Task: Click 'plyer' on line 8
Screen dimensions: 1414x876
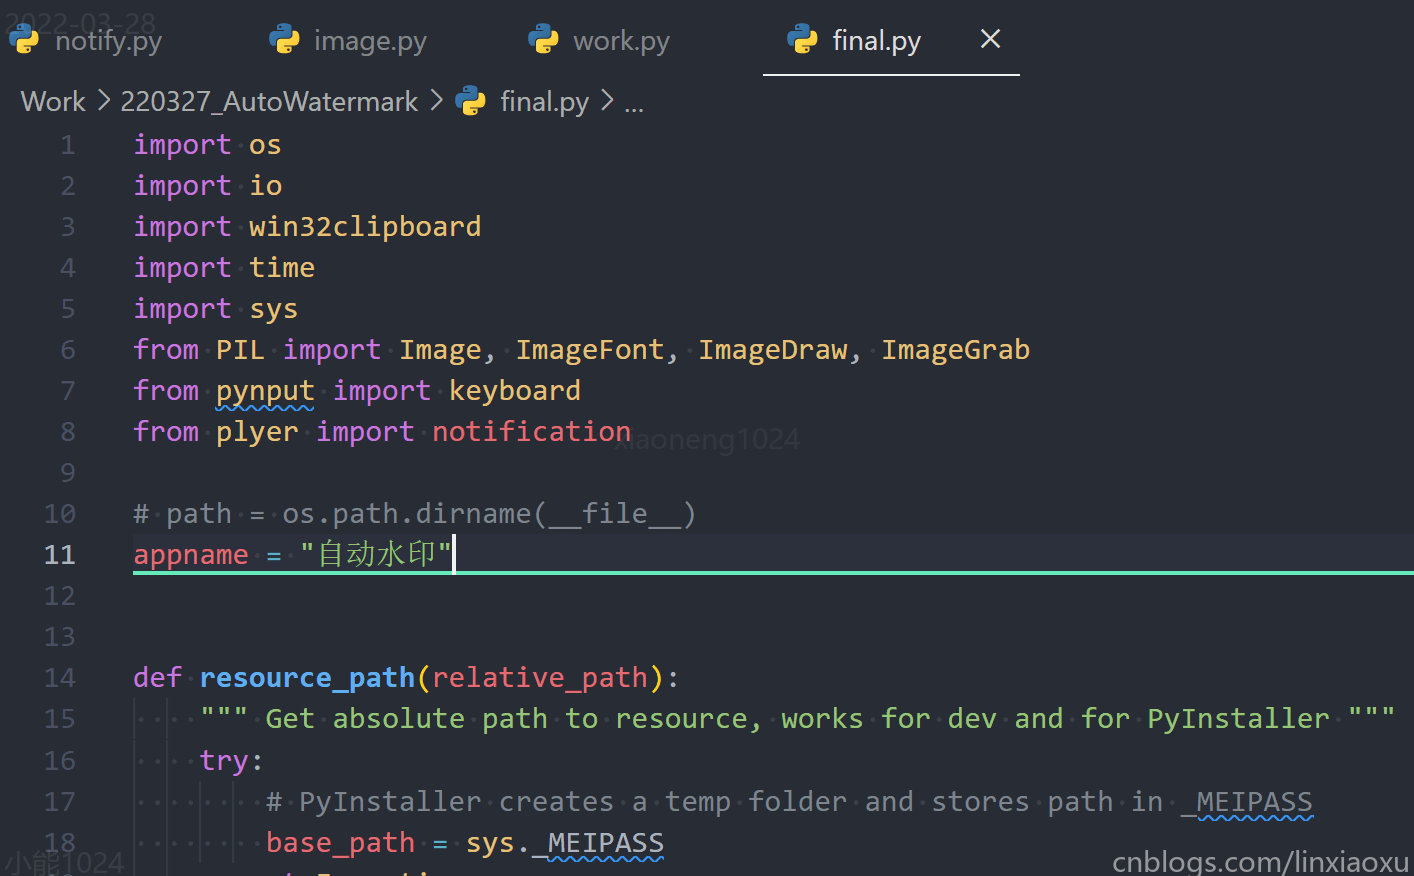Action: tap(257, 432)
